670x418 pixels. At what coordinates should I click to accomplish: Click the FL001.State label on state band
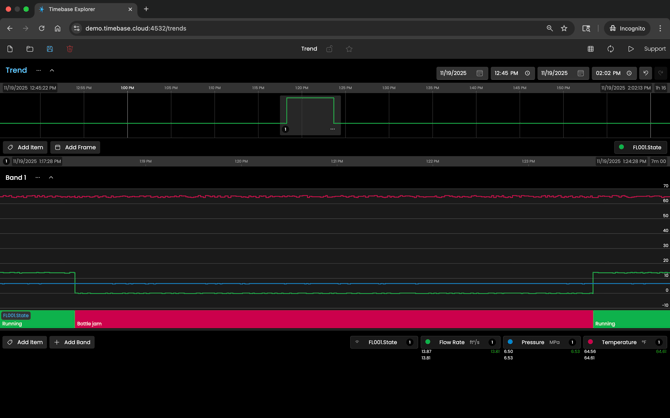(16, 315)
